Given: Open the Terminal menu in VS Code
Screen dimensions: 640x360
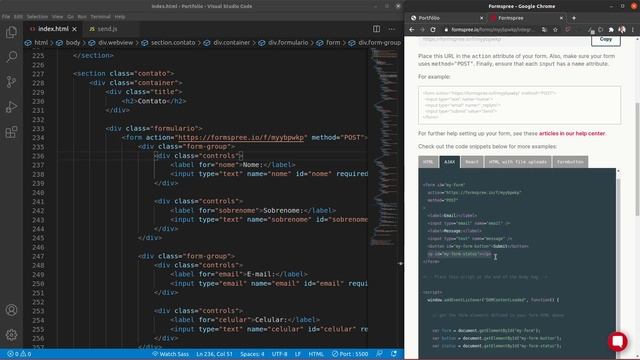Looking at the screenshot, I should 100,17.
